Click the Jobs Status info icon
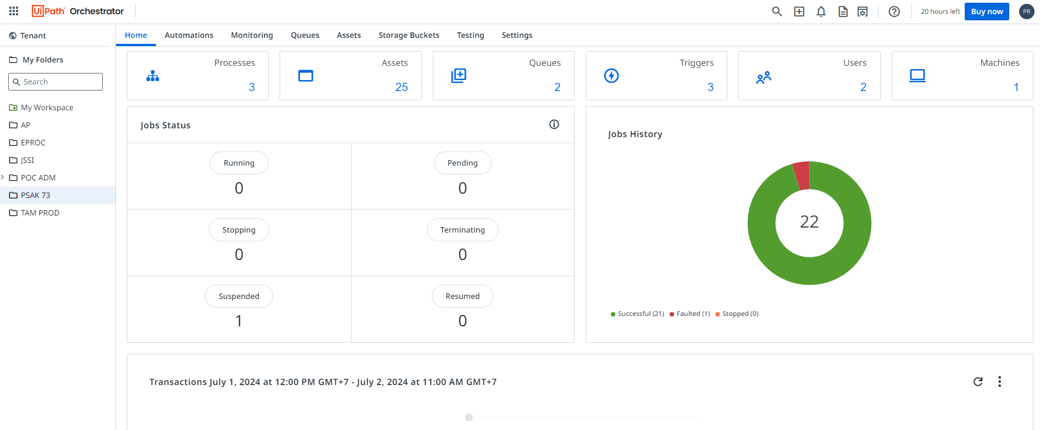Viewport: 1040px width, 430px height. (554, 124)
